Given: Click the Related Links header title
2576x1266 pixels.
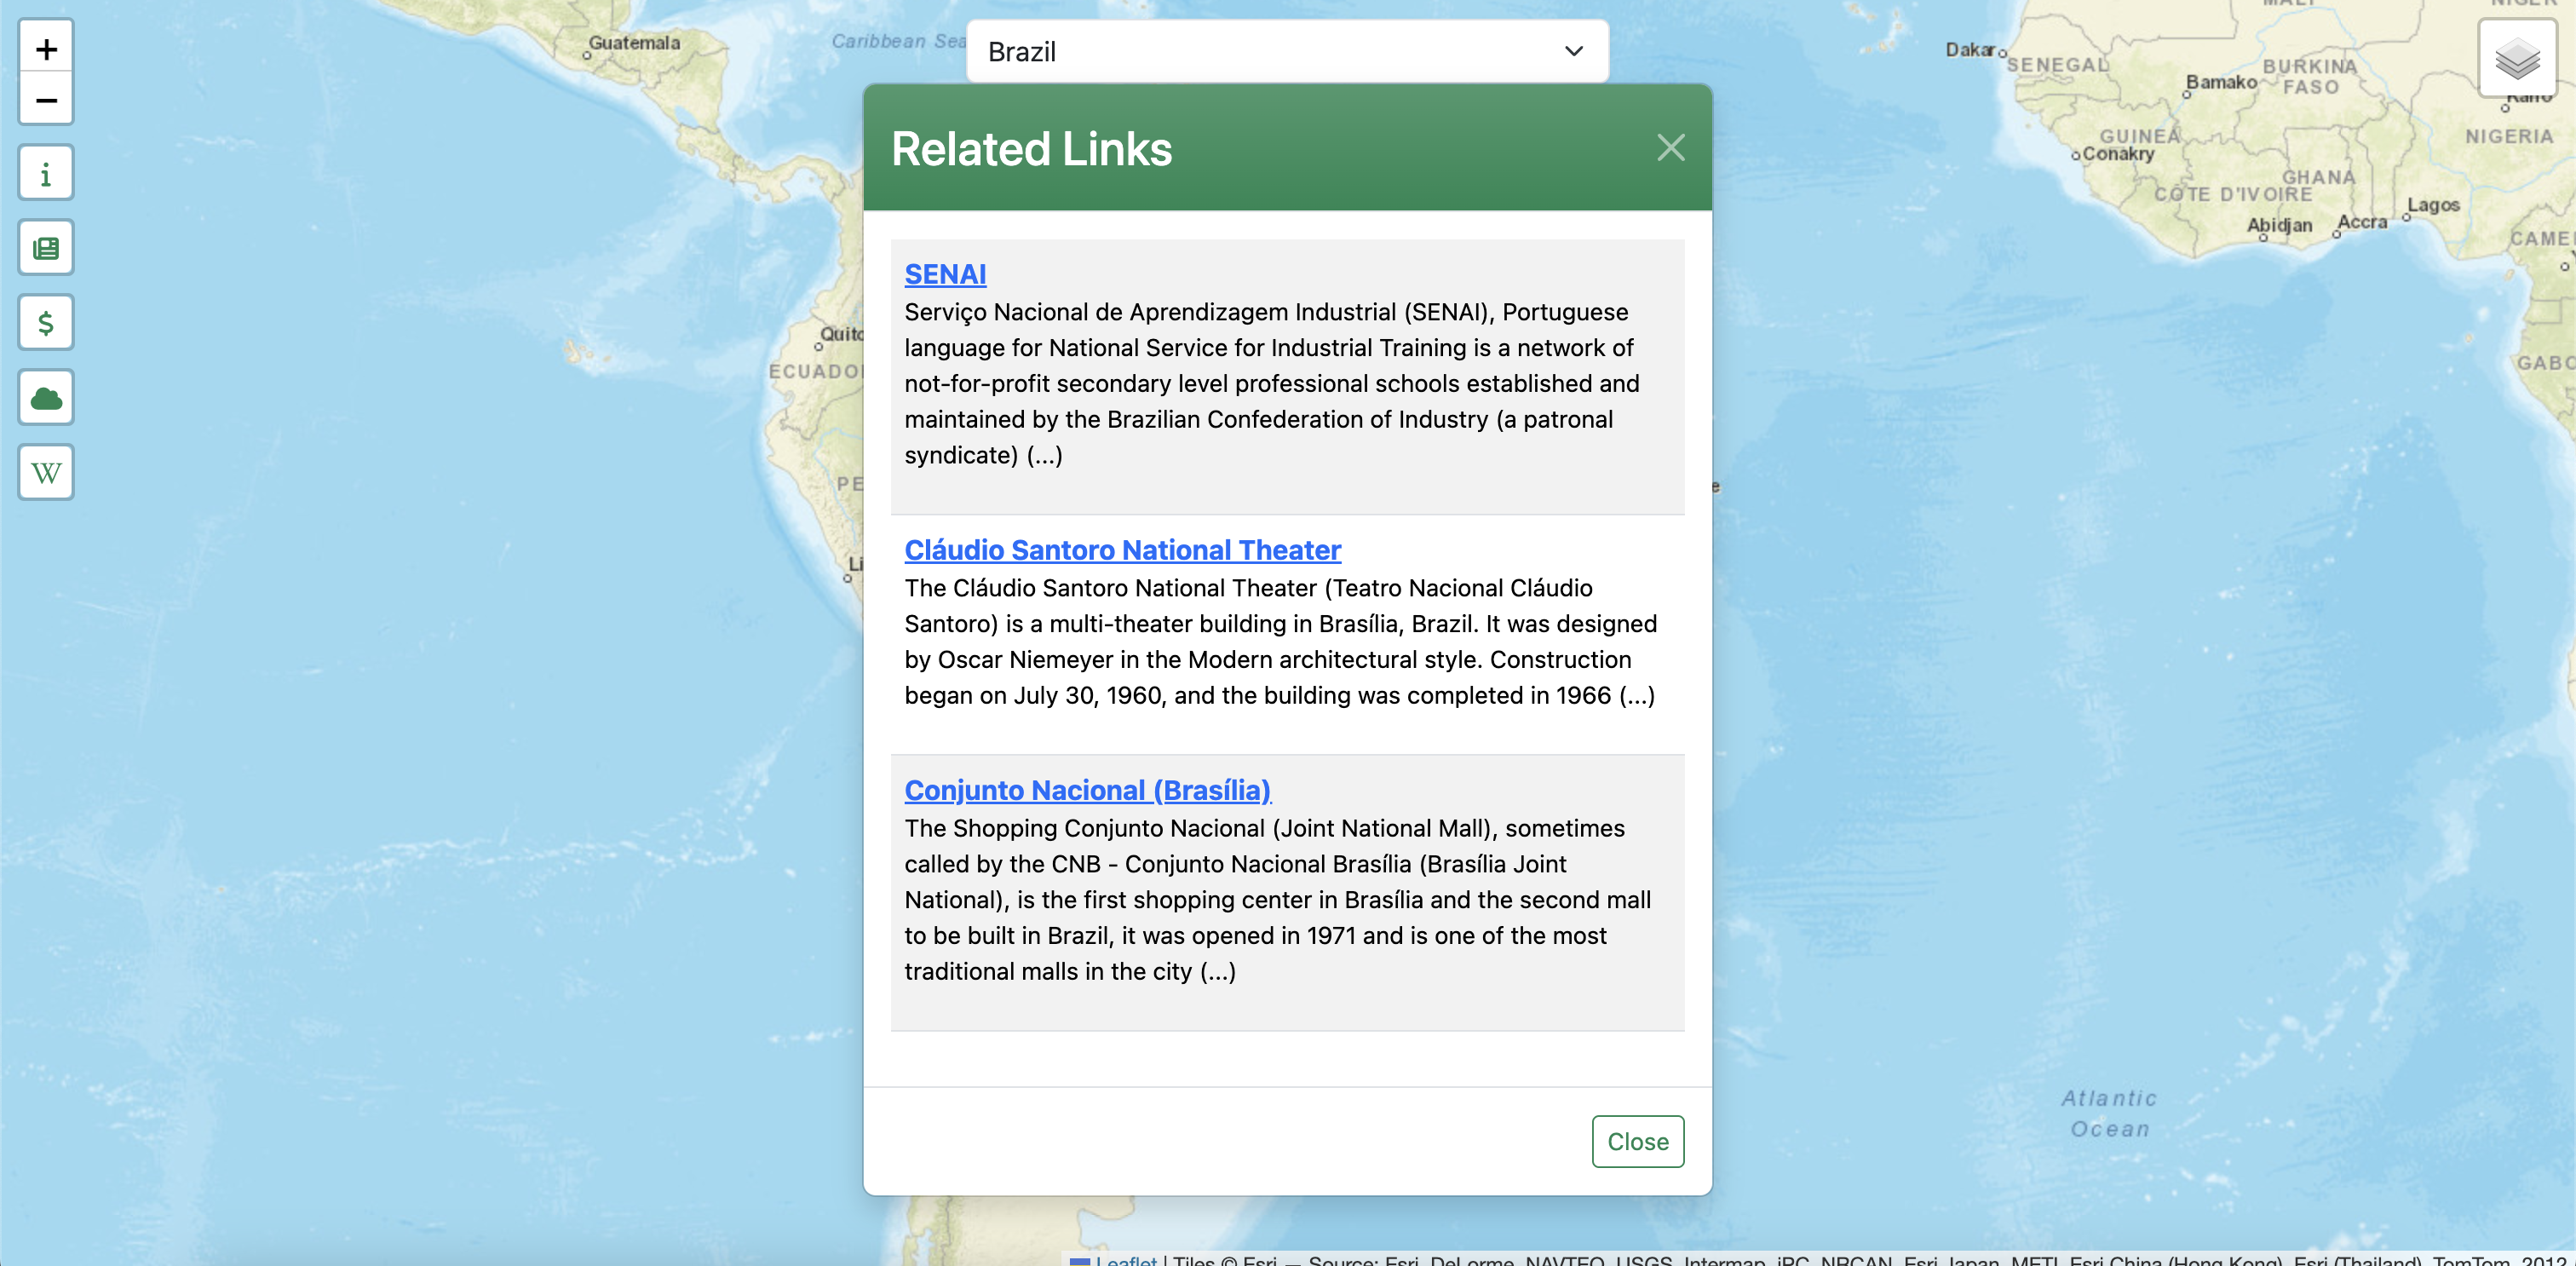Looking at the screenshot, I should (x=1031, y=149).
